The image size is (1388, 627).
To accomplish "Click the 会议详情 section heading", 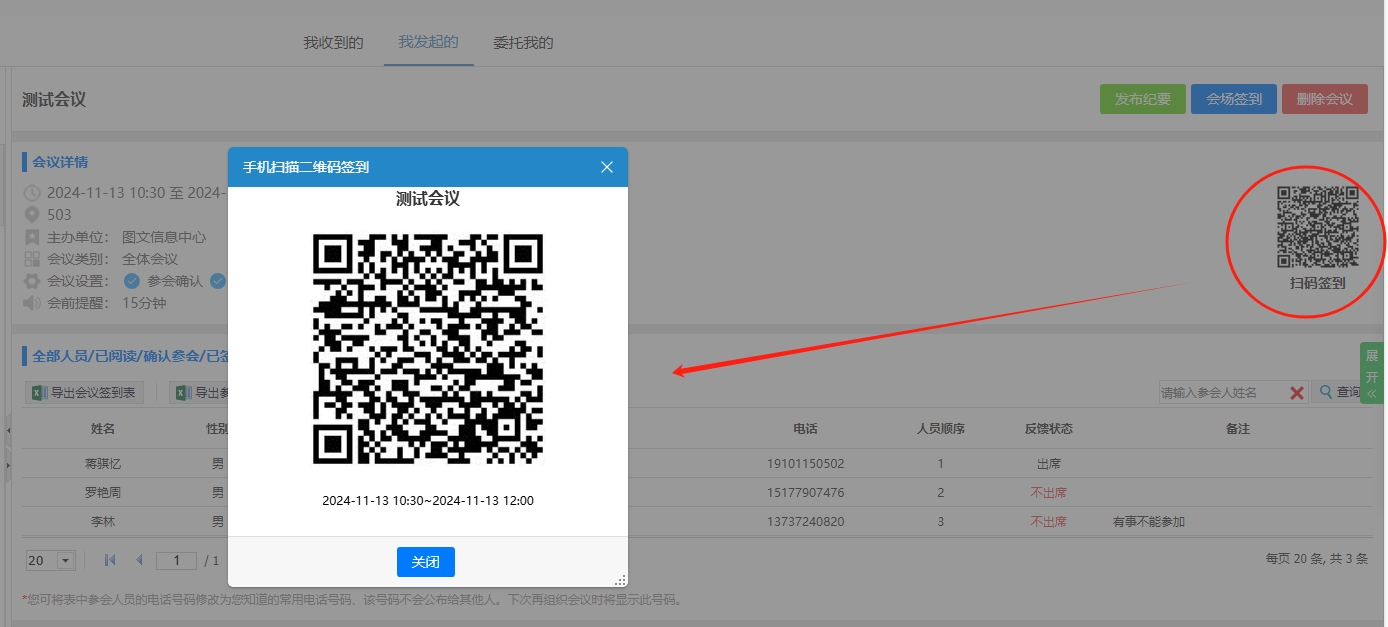I will point(60,162).
